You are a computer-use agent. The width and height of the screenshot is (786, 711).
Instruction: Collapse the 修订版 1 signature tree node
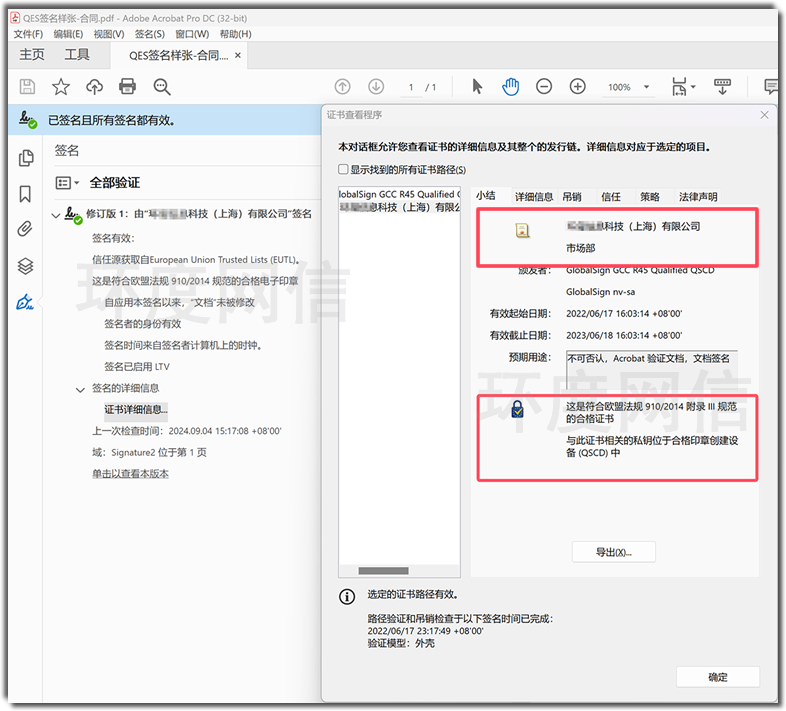[56, 216]
